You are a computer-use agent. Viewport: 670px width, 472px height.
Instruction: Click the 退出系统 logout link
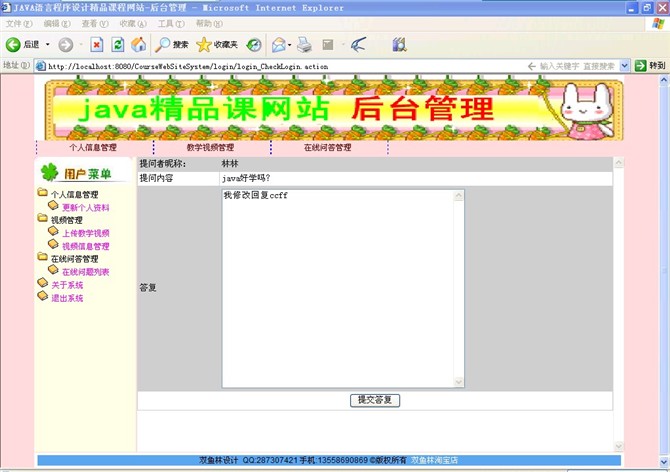point(67,298)
